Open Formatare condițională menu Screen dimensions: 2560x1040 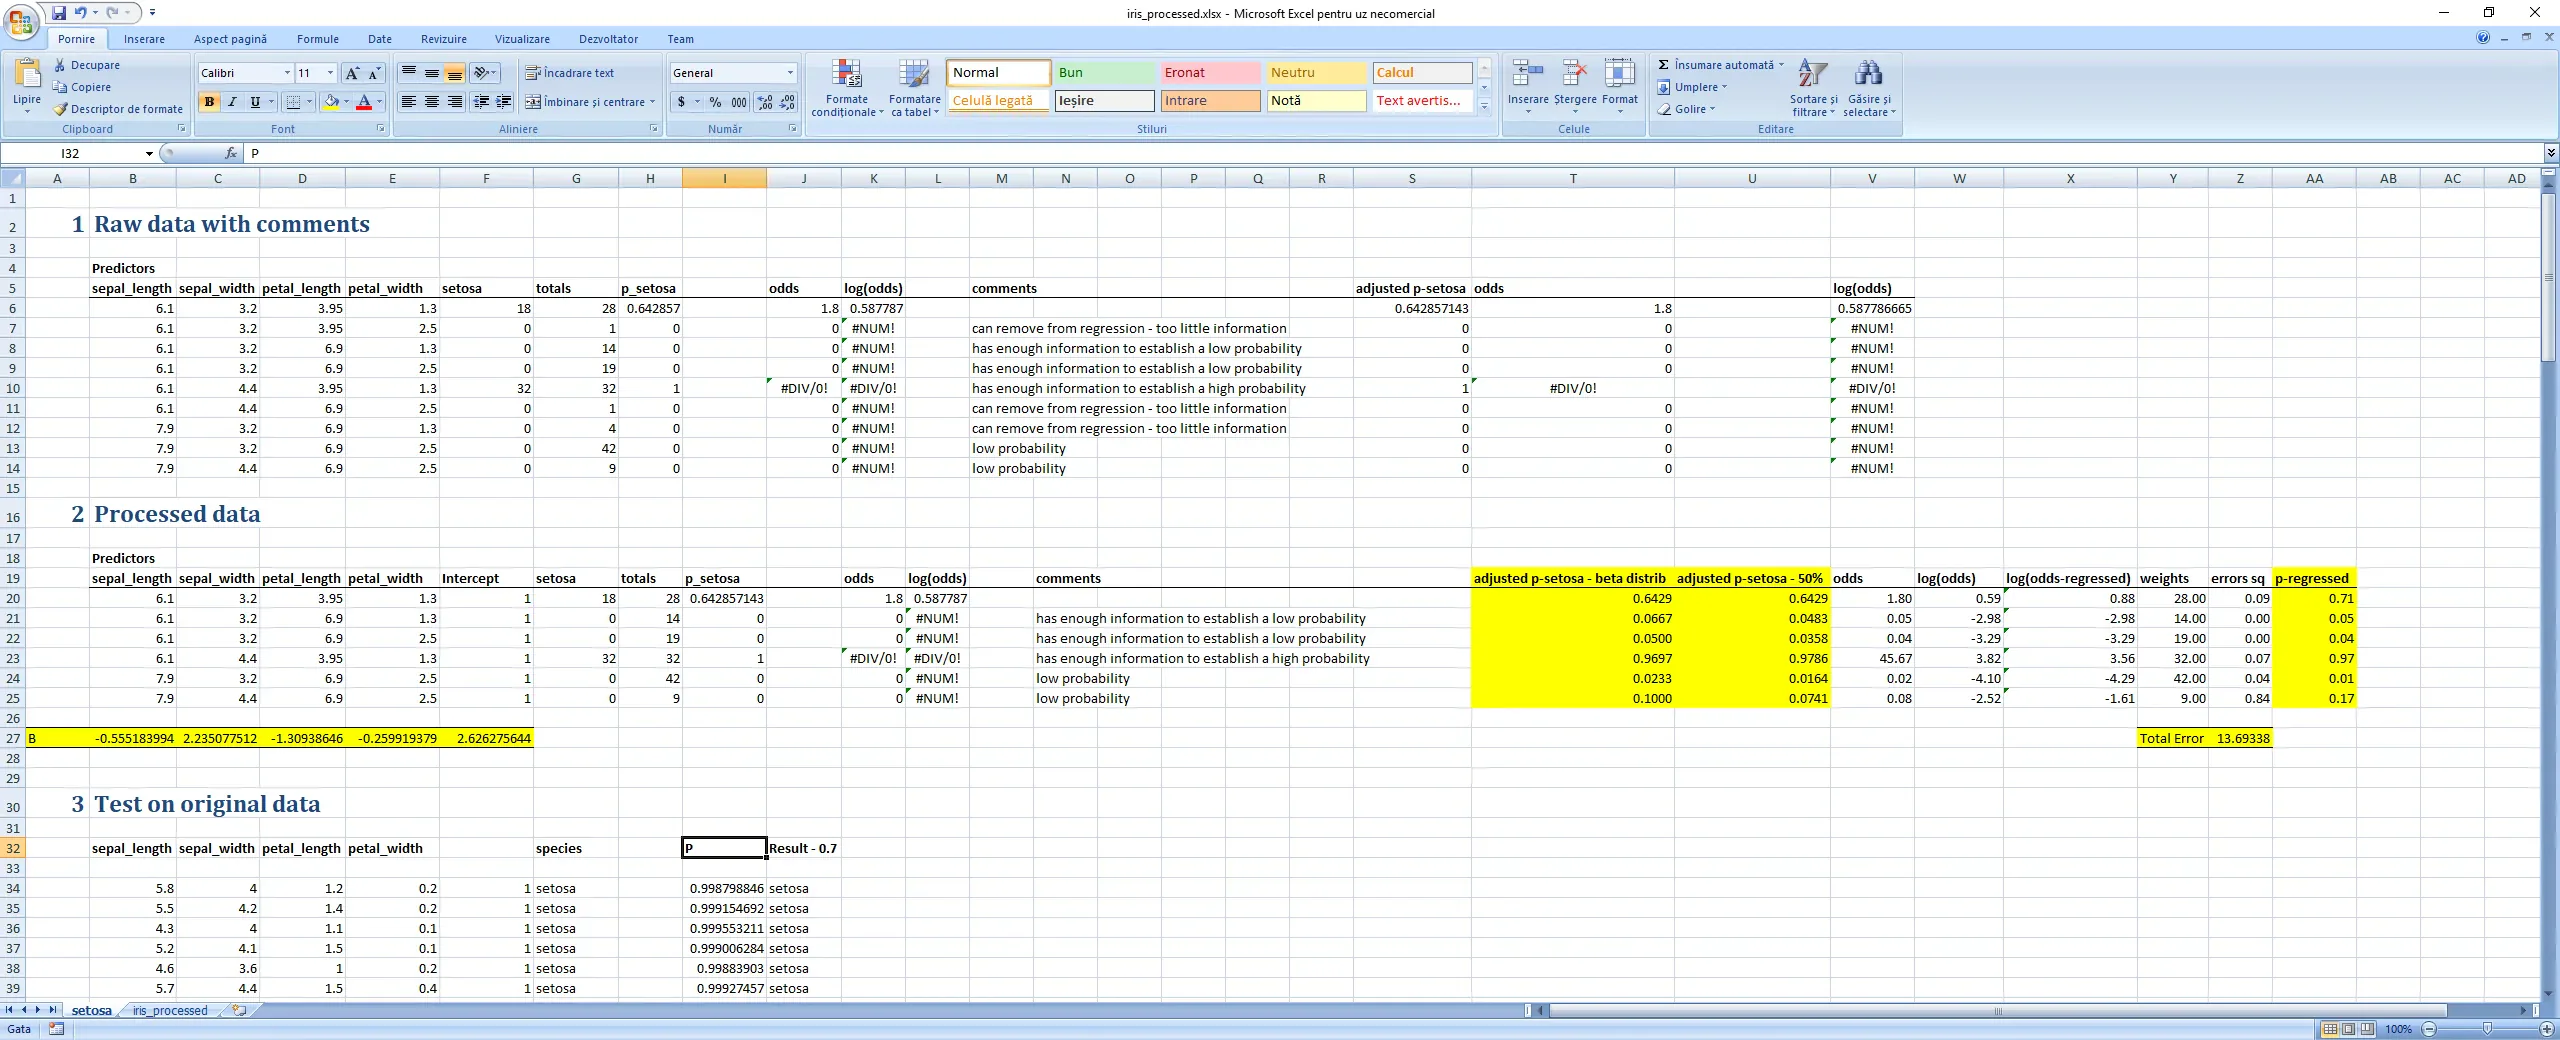click(847, 88)
